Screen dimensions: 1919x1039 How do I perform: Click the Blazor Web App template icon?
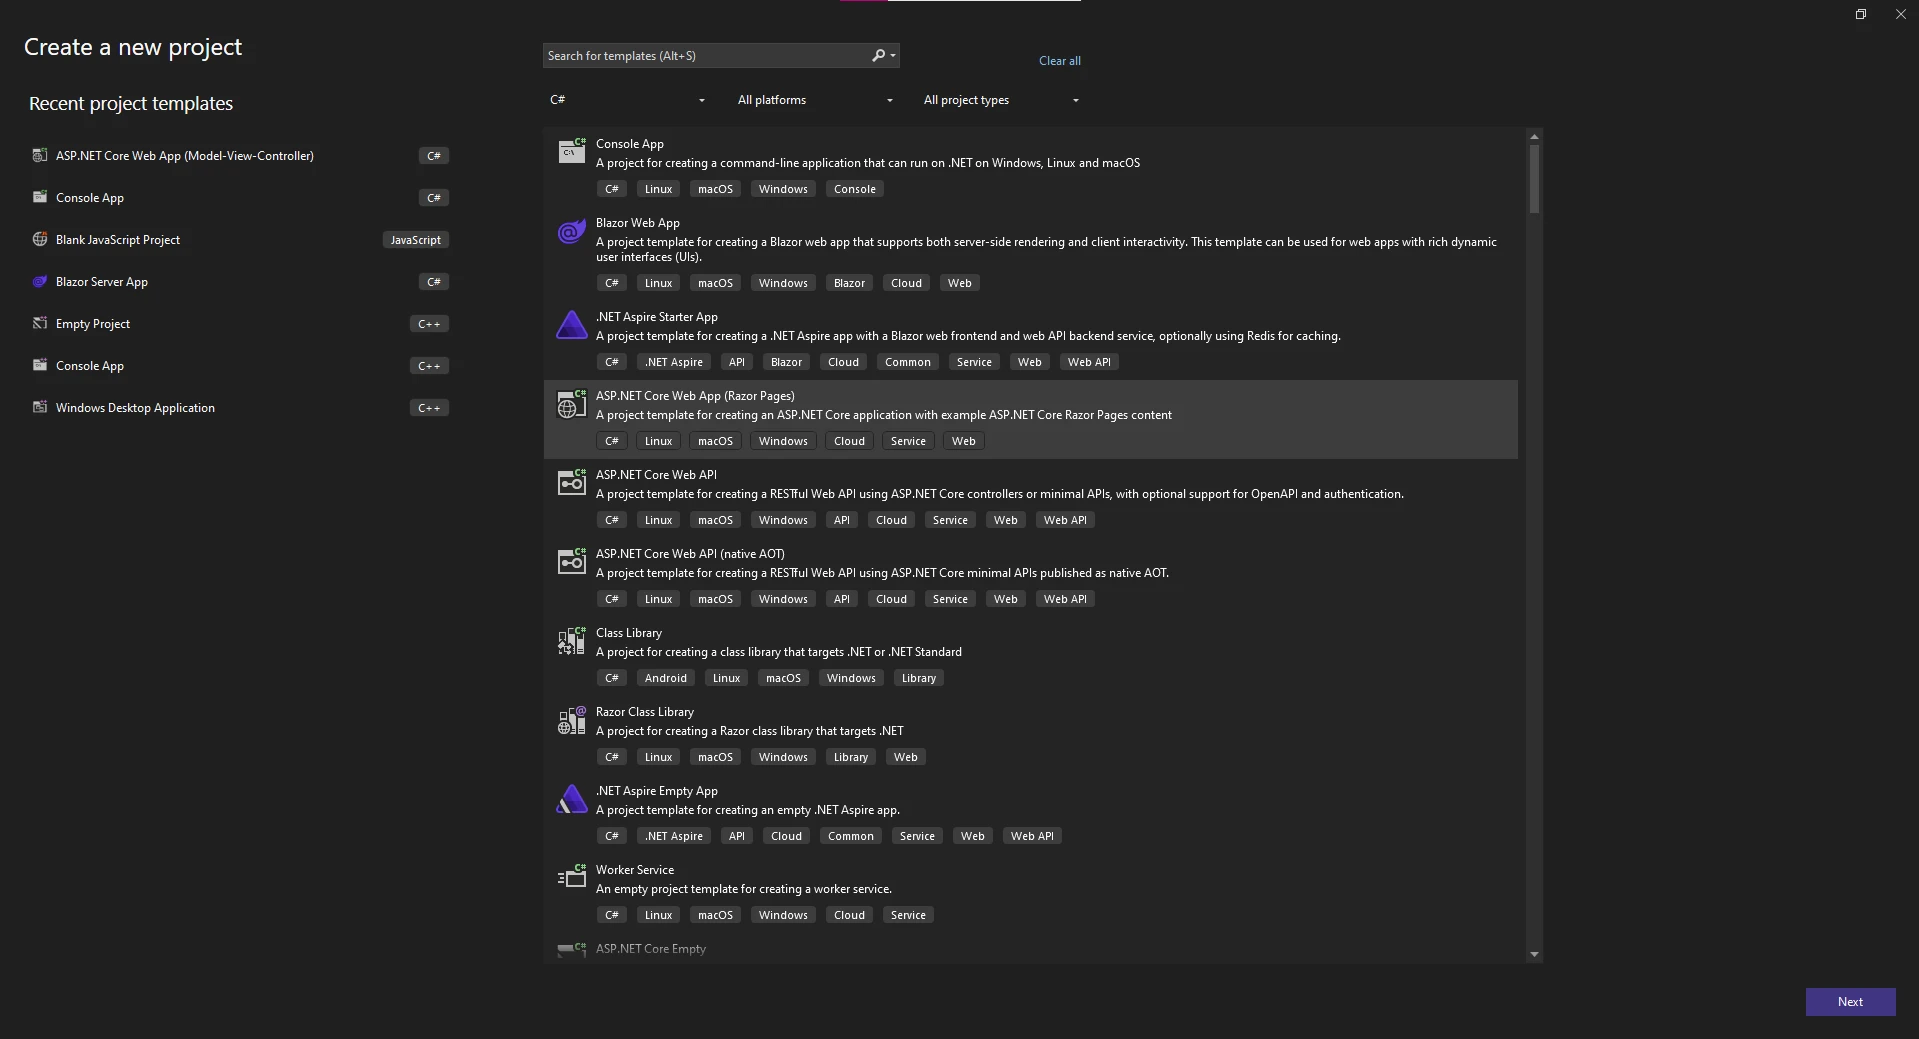(x=571, y=232)
